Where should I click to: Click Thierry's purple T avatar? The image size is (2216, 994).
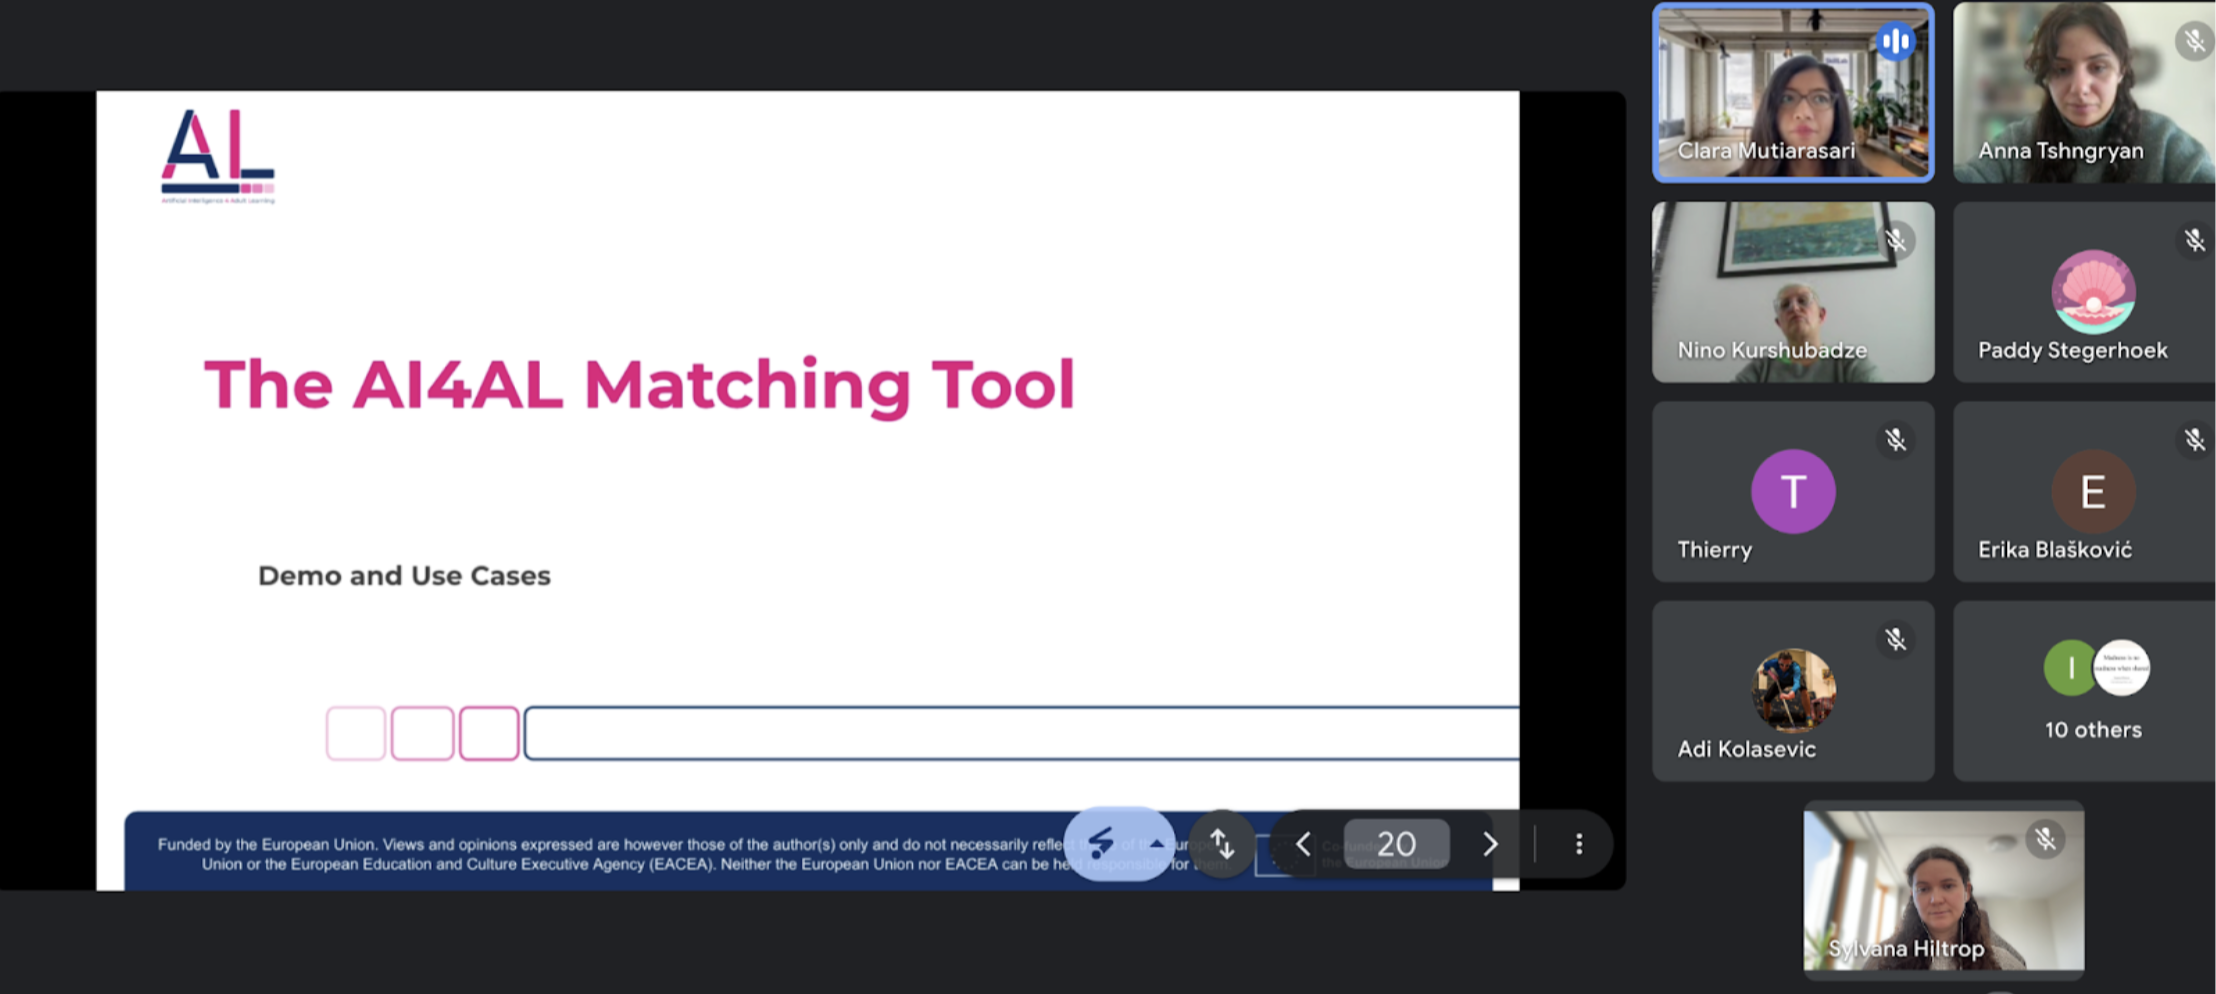click(x=1793, y=491)
